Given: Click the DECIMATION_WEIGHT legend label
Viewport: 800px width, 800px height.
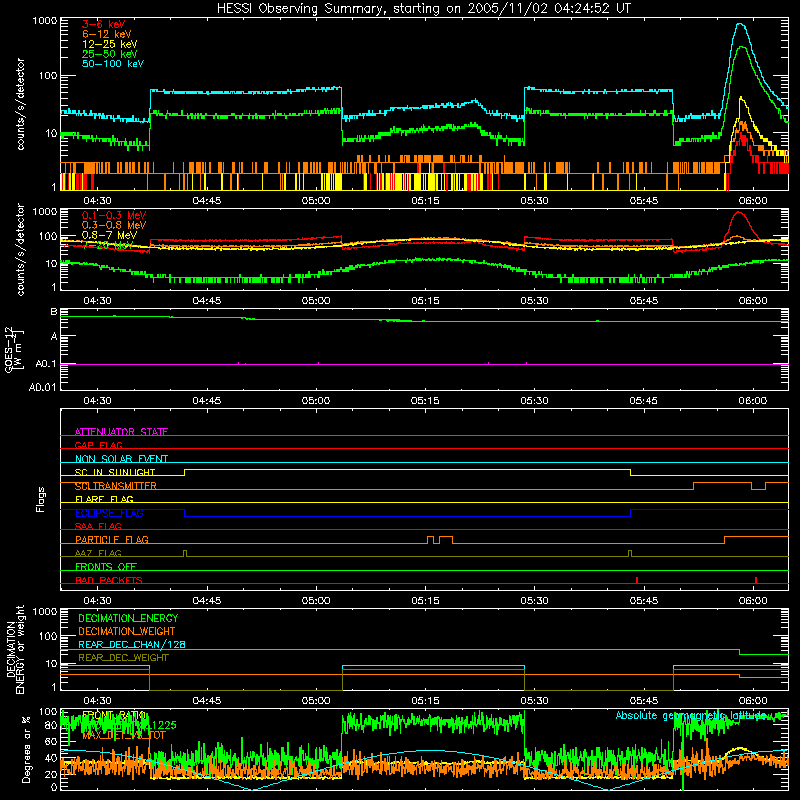Looking at the screenshot, I should [127, 632].
